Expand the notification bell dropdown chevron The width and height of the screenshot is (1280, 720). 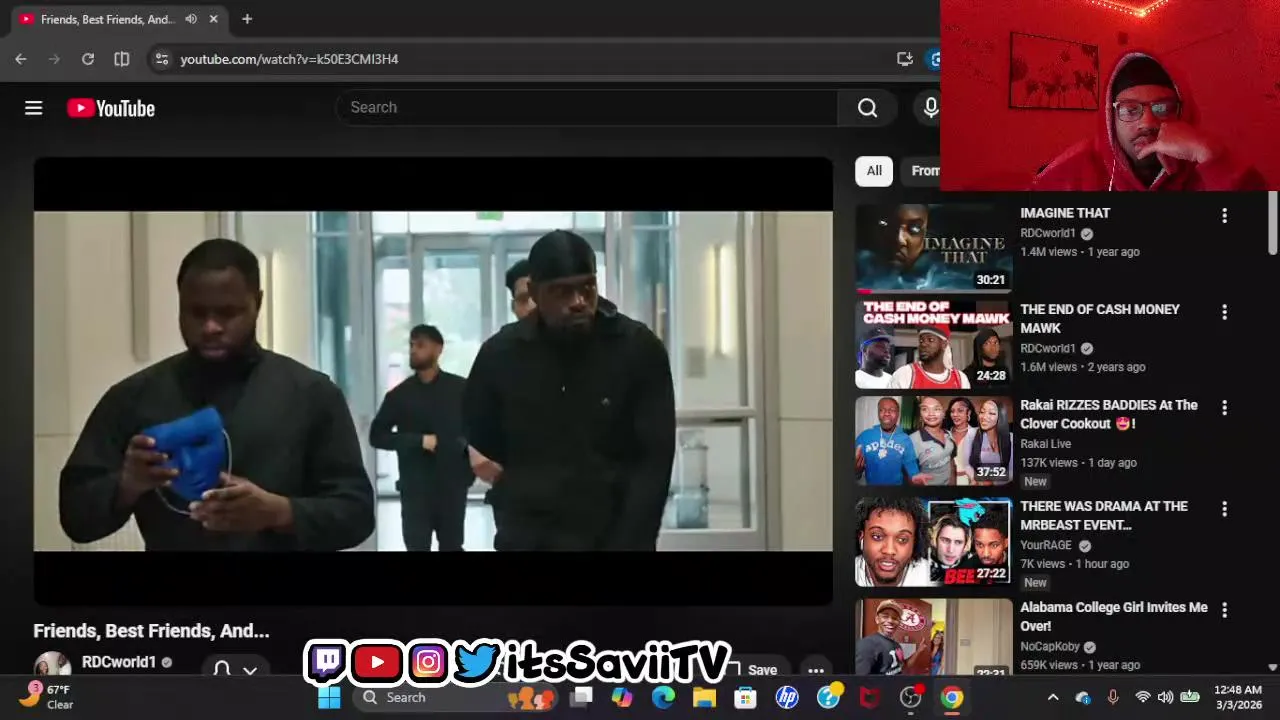point(251,669)
